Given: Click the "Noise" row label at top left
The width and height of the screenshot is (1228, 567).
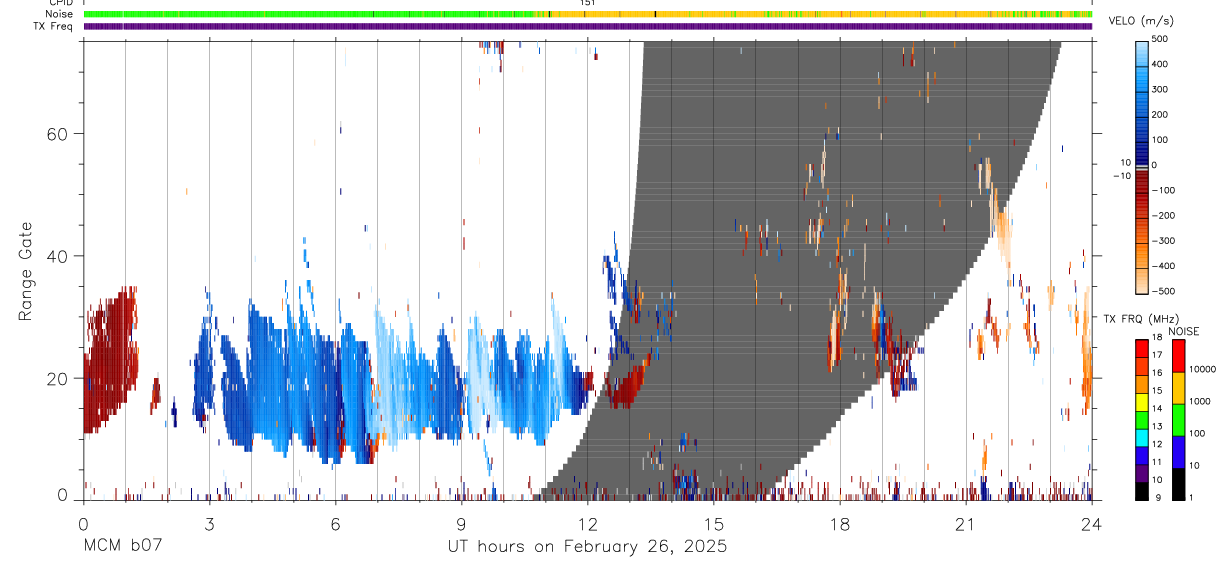Looking at the screenshot, I should (x=59, y=14).
